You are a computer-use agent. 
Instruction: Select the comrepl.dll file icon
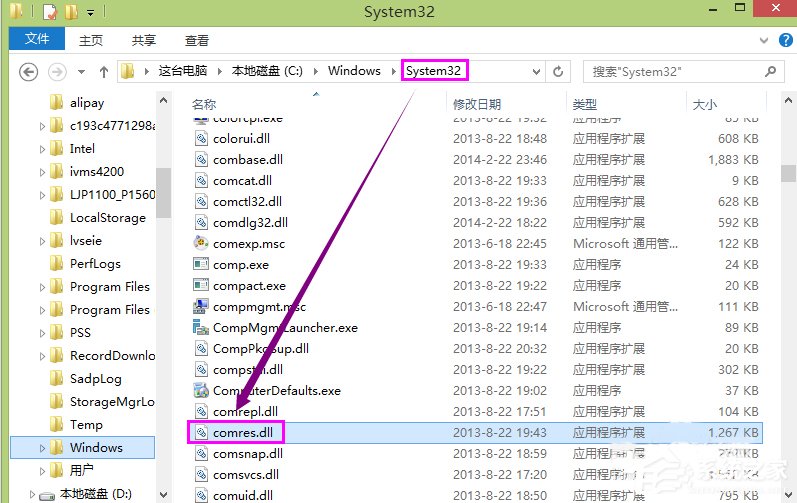pos(201,412)
